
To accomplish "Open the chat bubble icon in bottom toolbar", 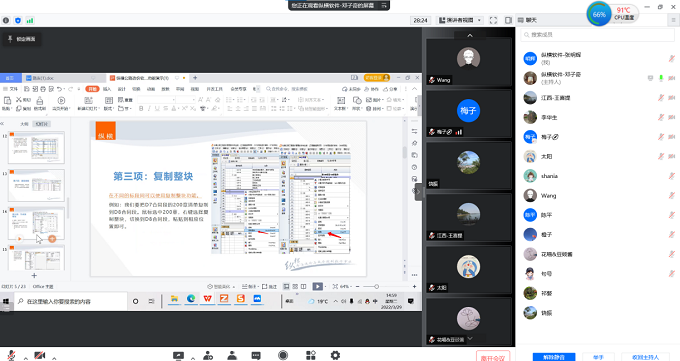I will [256, 356].
